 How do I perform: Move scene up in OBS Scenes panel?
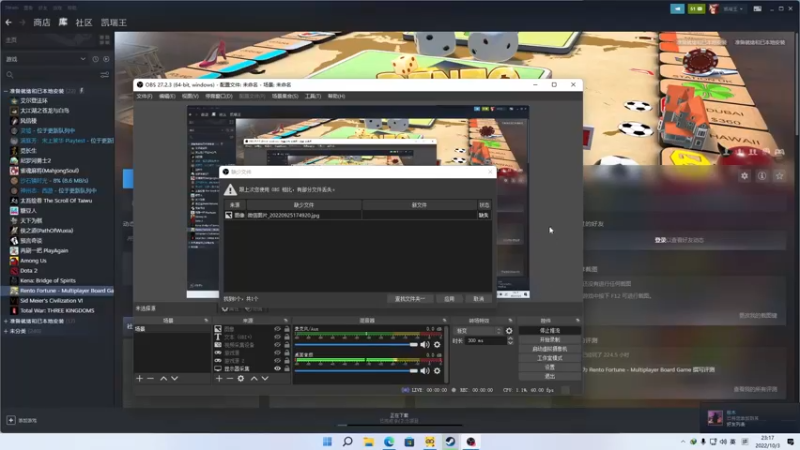163,379
